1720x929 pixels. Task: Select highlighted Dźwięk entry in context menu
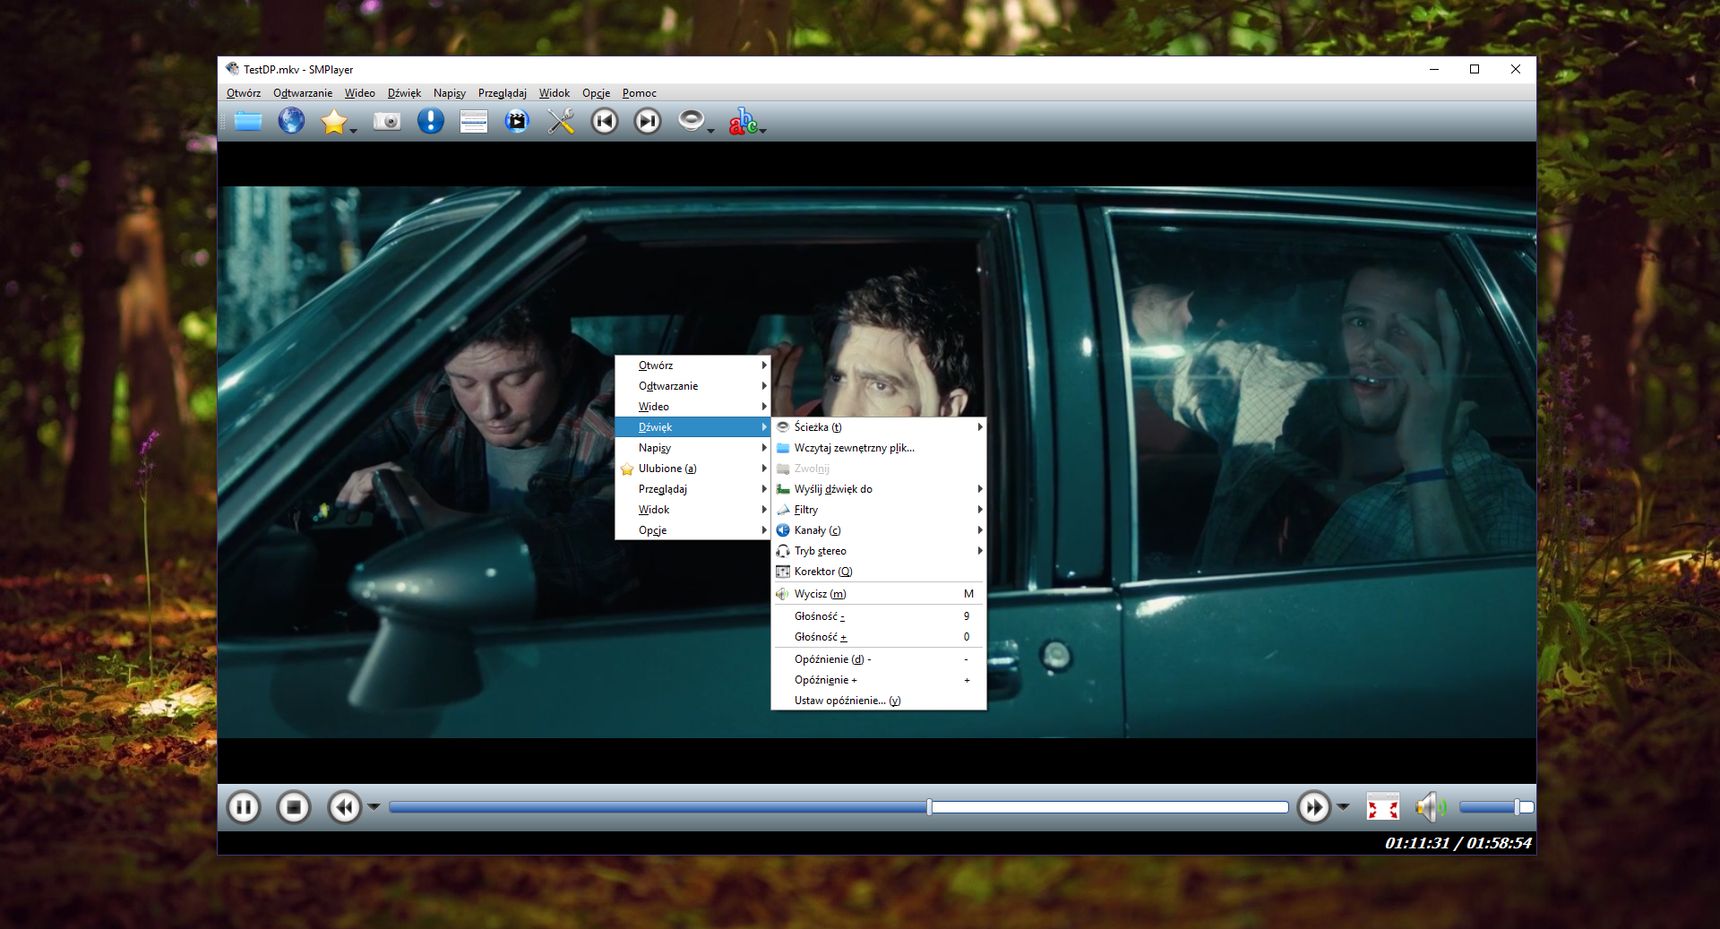[692, 427]
